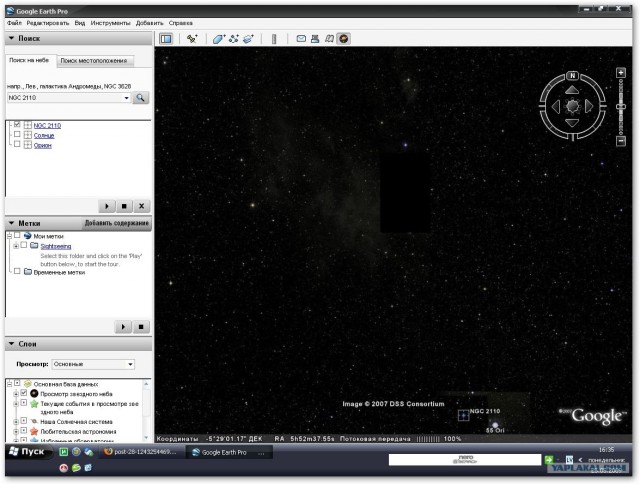Collapse the Основная база данных tree node
This screenshot has width=640, height=484.
click(x=10, y=384)
